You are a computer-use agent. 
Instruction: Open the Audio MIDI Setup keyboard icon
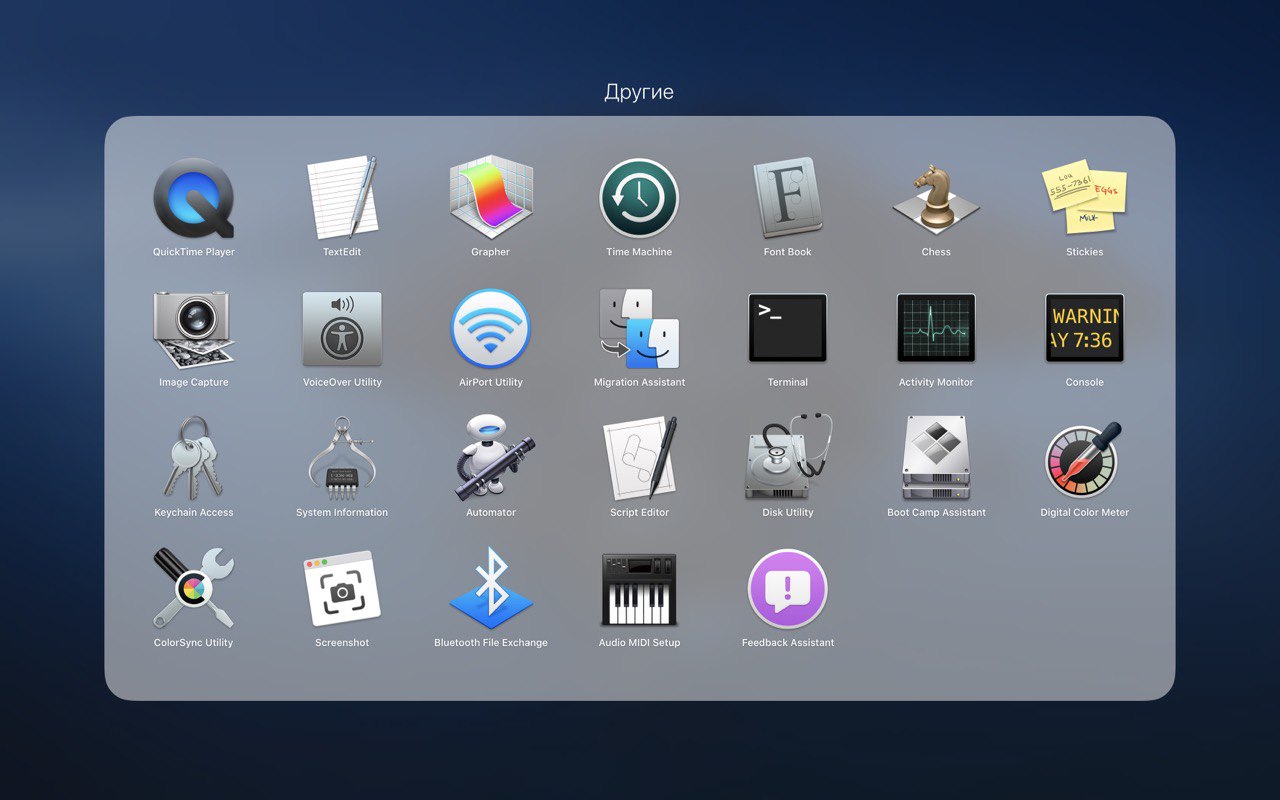click(x=639, y=589)
